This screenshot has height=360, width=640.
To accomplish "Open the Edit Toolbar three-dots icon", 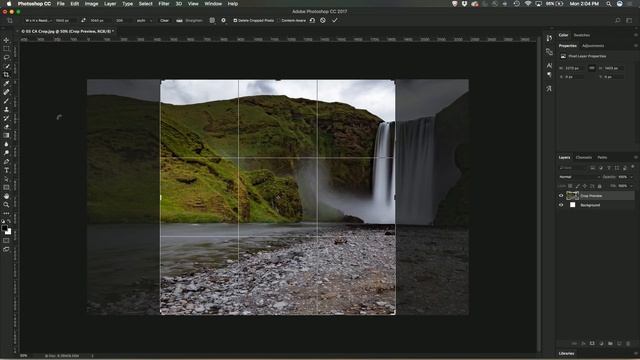I will [6, 213].
